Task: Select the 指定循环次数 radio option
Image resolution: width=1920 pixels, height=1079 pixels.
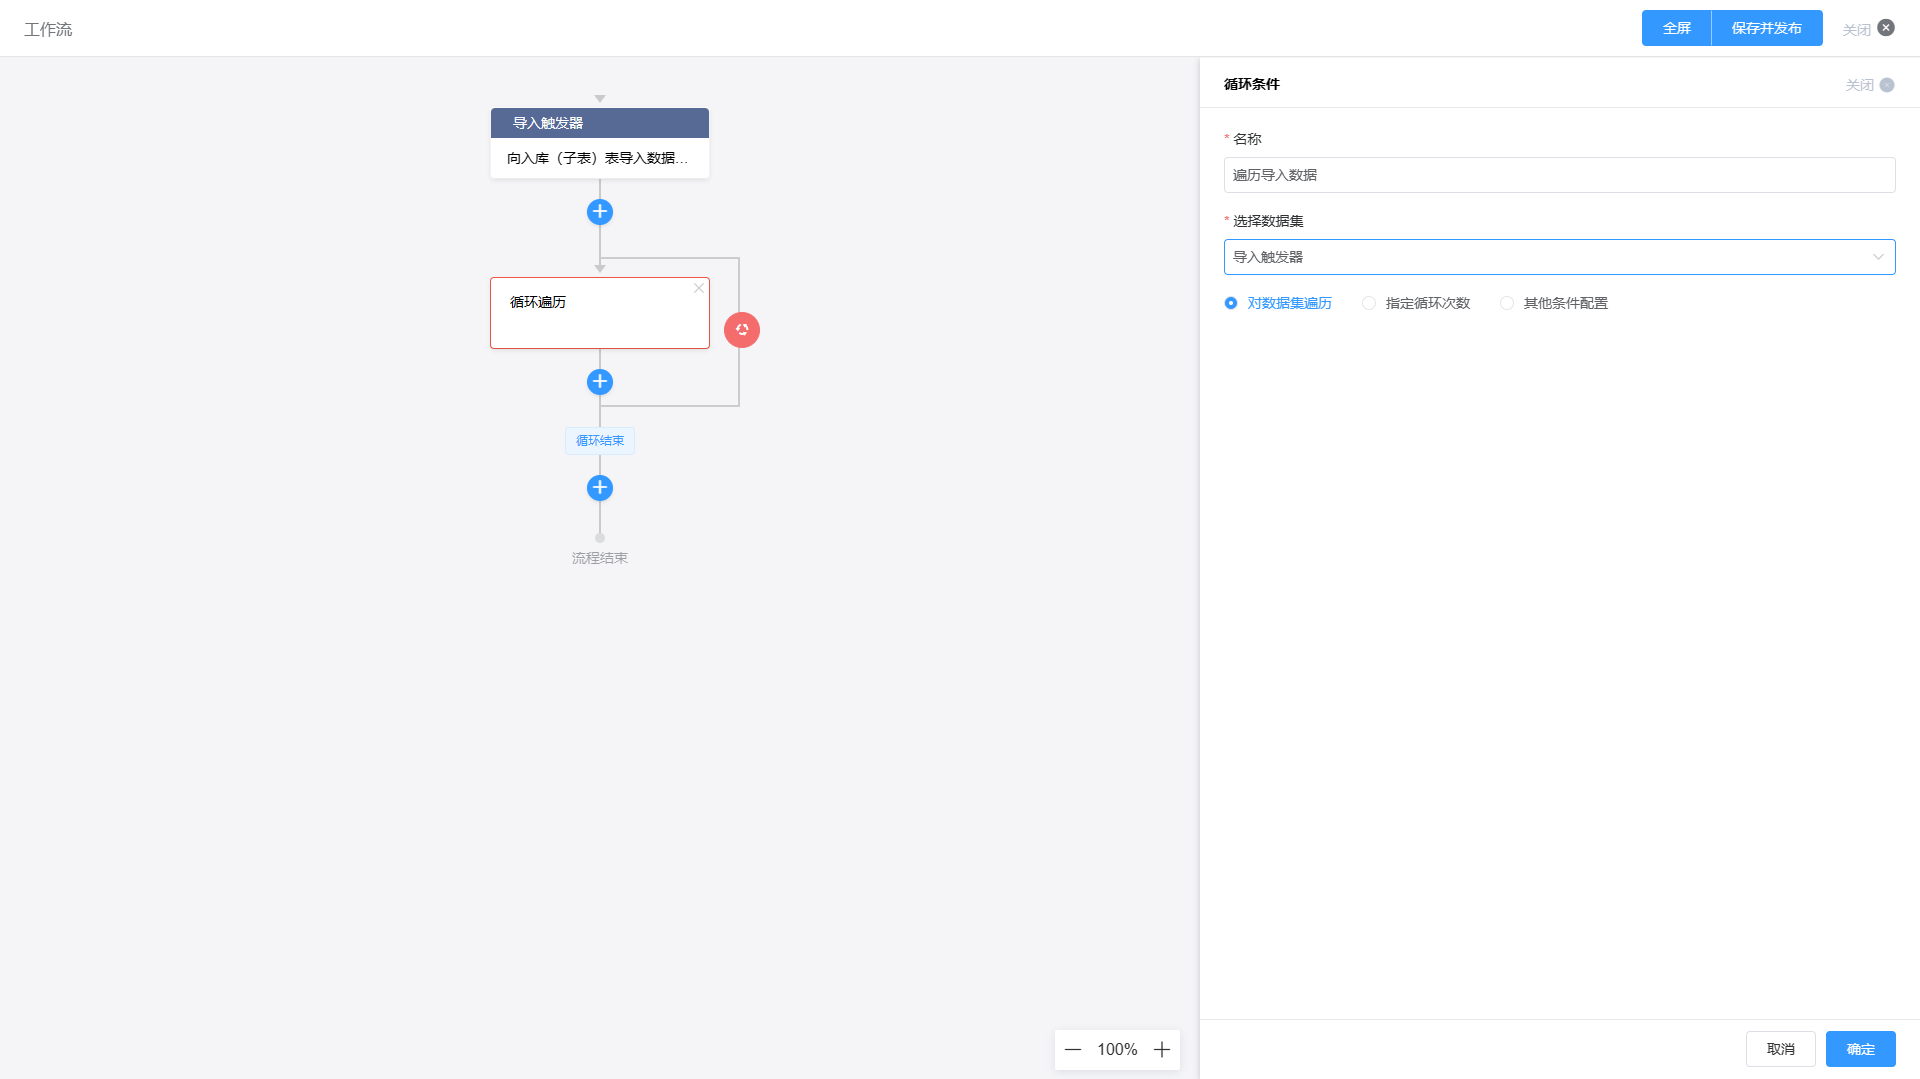Action: [x=1416, y=303]
